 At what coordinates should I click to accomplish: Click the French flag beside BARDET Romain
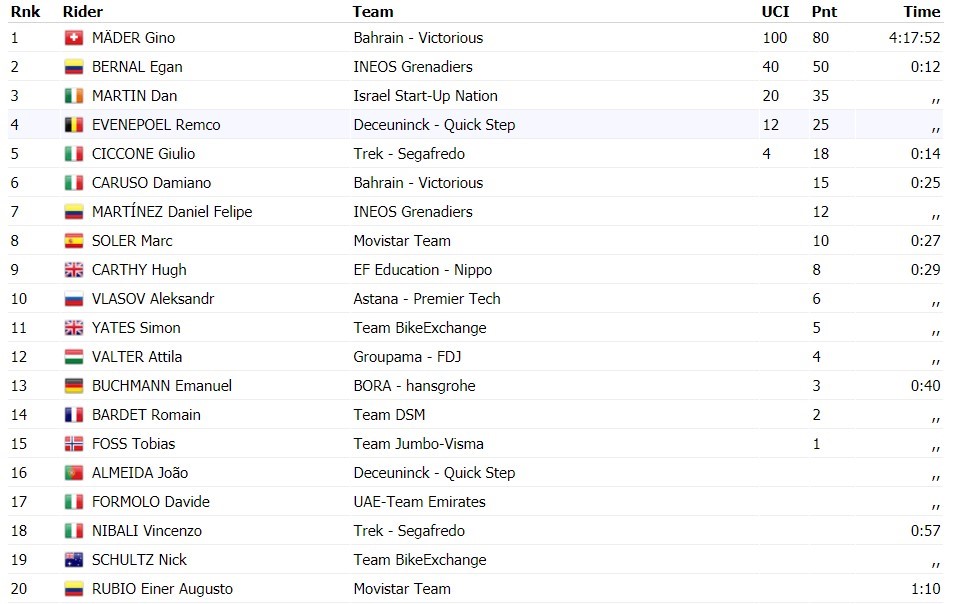(x=74, y=415)
